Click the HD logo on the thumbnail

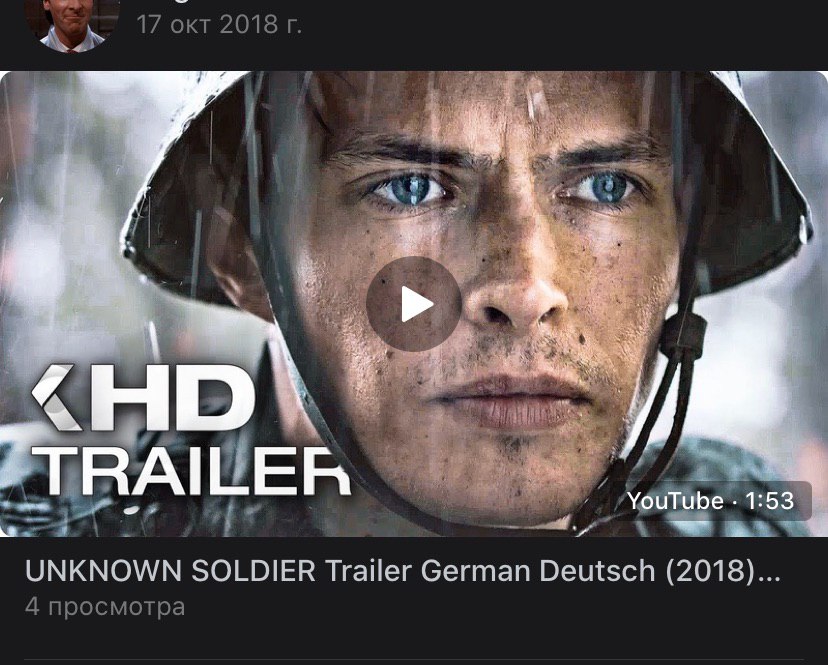[144, 397]
